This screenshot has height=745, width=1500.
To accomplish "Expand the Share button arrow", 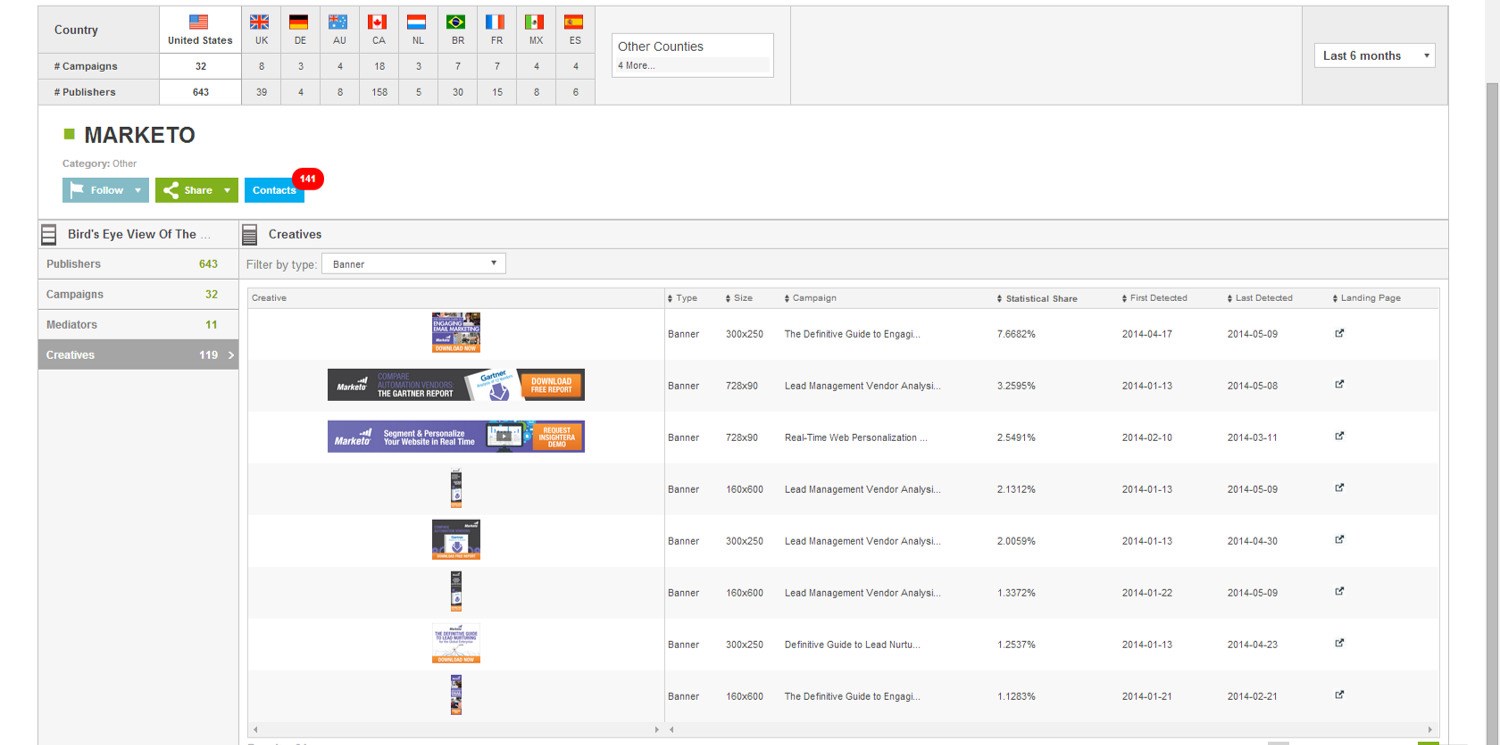I will click(x=227, y=190).
